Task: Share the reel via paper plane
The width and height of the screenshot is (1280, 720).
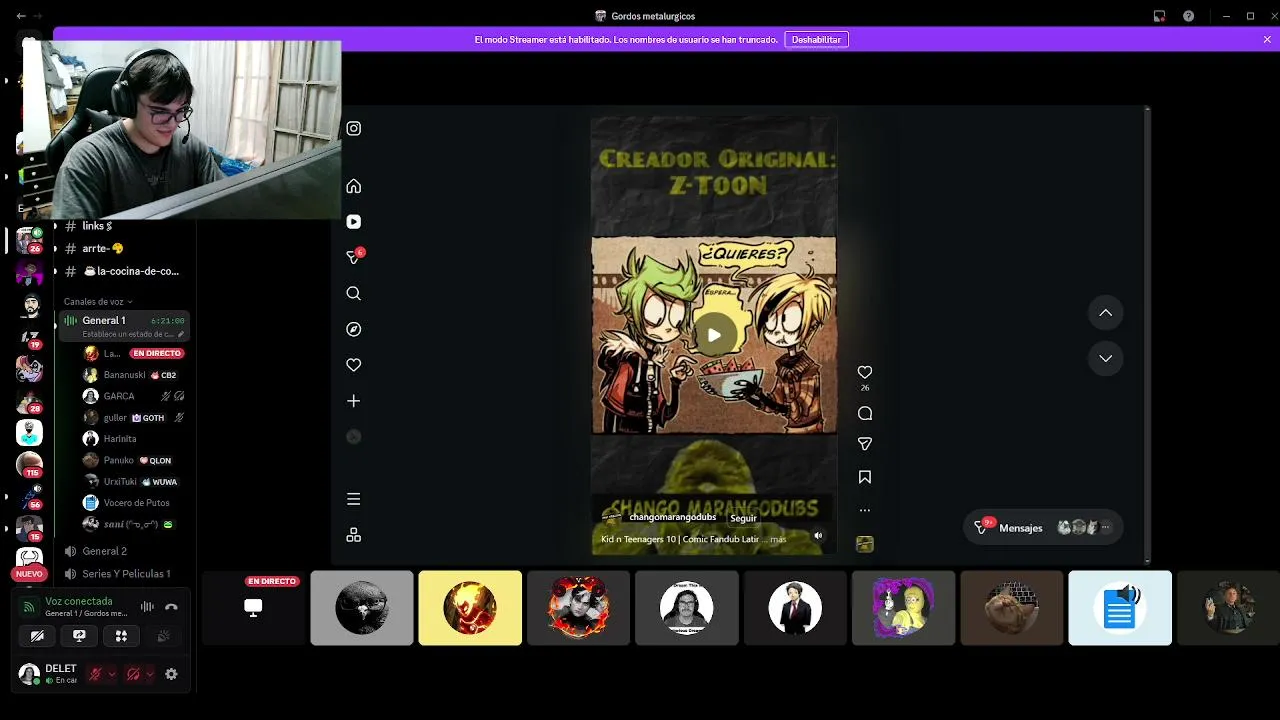Action: pos(865,443)
